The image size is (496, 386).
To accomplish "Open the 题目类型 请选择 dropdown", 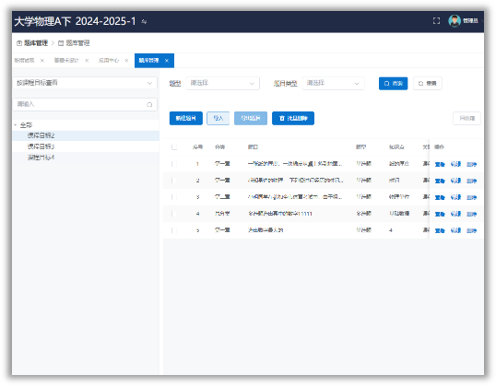I will (x=333, y=83).
